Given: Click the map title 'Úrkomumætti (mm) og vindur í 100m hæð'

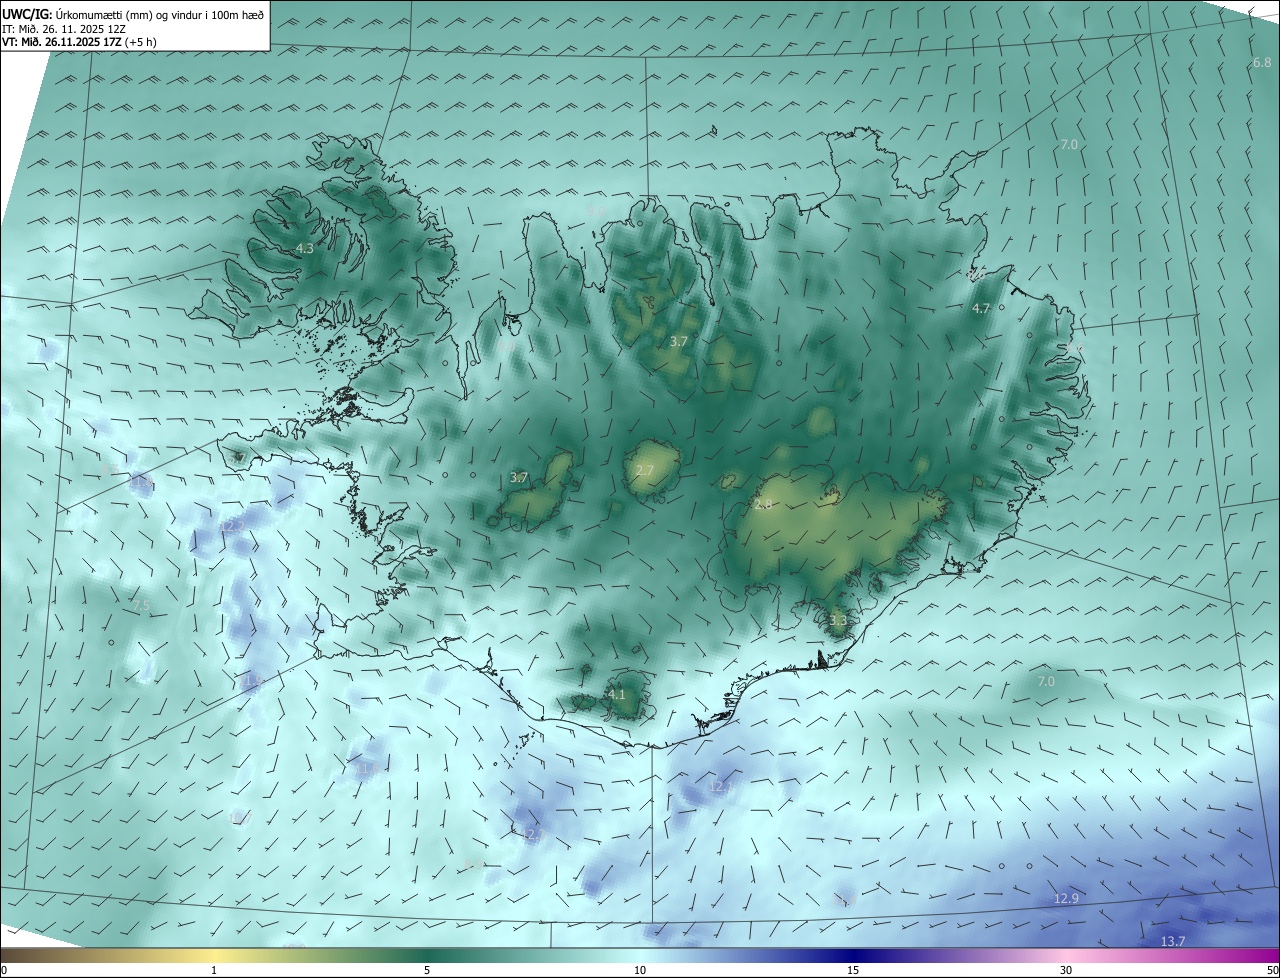Looking at the screenshot, I should [158, 14].
